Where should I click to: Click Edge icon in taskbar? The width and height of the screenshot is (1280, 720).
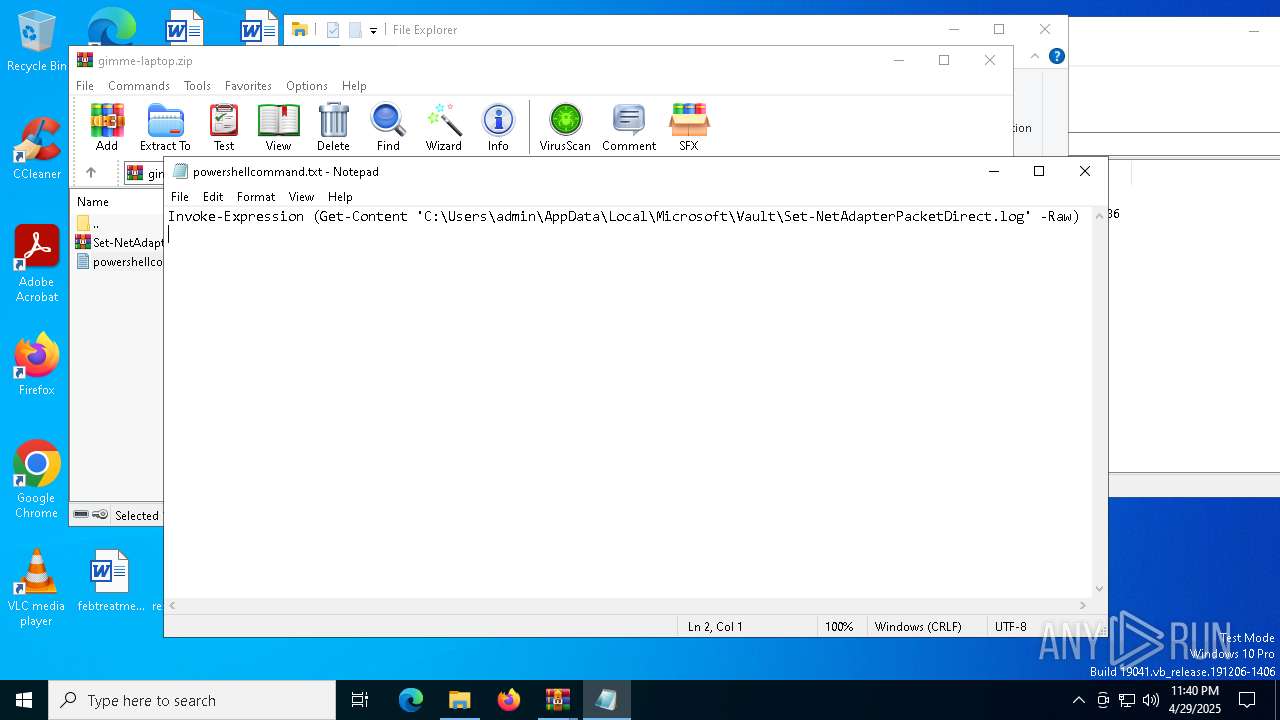pos(411,700)
